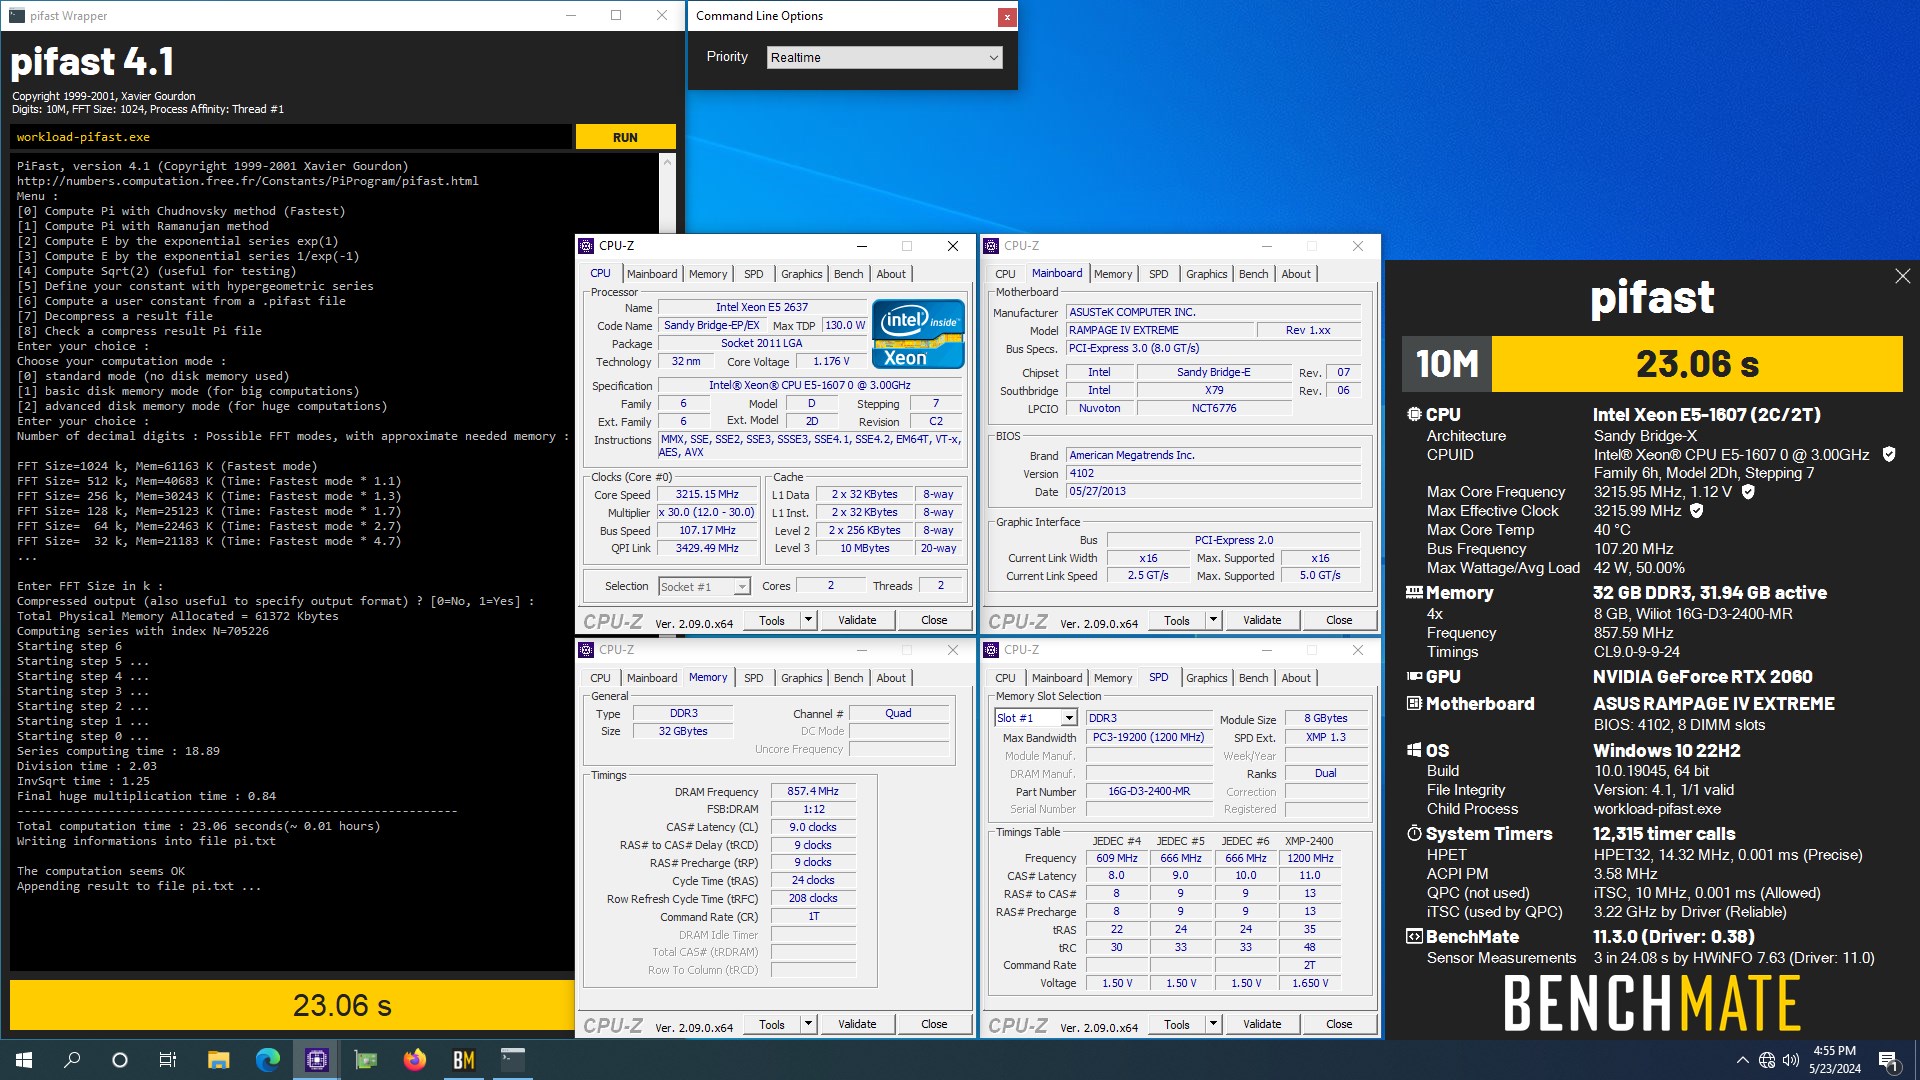Screen dimensions: 1920x1080
Task: Switch to Bench tab in CPU window
Action: coord(848,274)
